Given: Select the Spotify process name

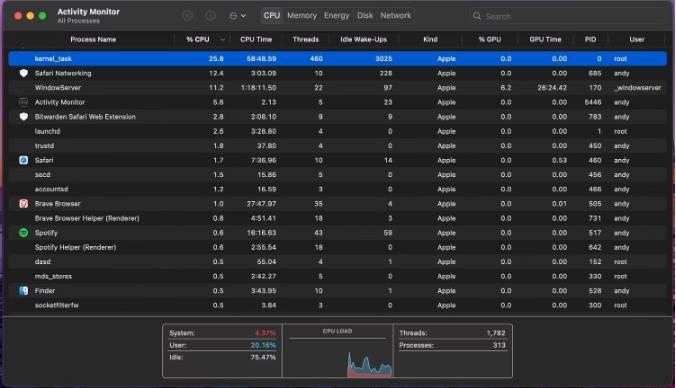Looking at the screenshot, I should [46, 233].
